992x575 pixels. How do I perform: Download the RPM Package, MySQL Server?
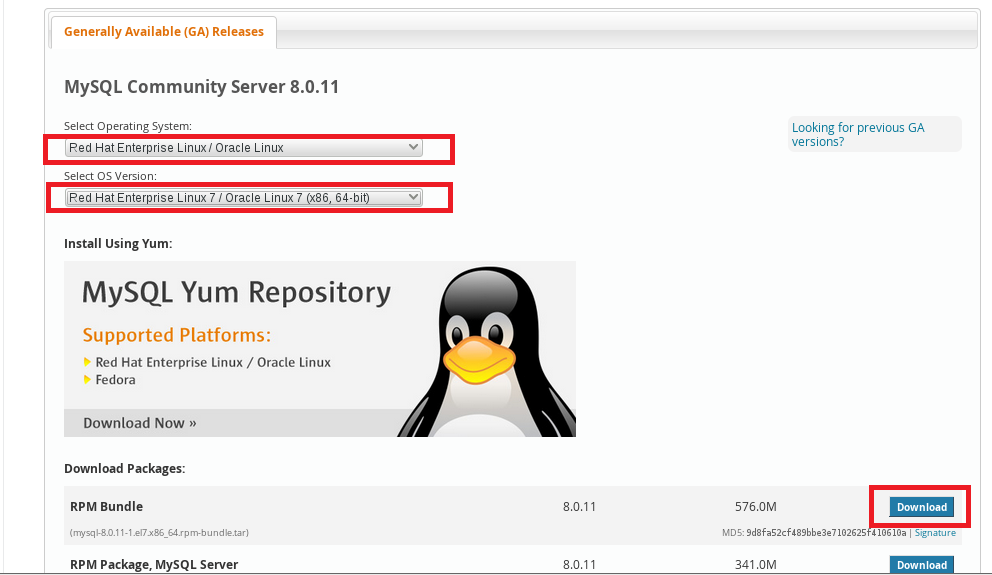(921, 565)
